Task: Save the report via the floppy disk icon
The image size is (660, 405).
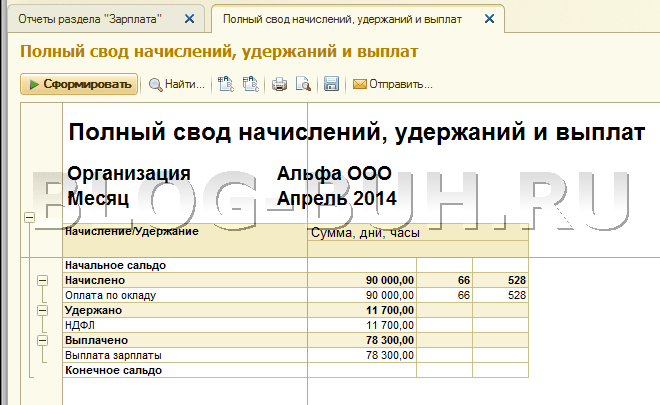Action: 331,84
